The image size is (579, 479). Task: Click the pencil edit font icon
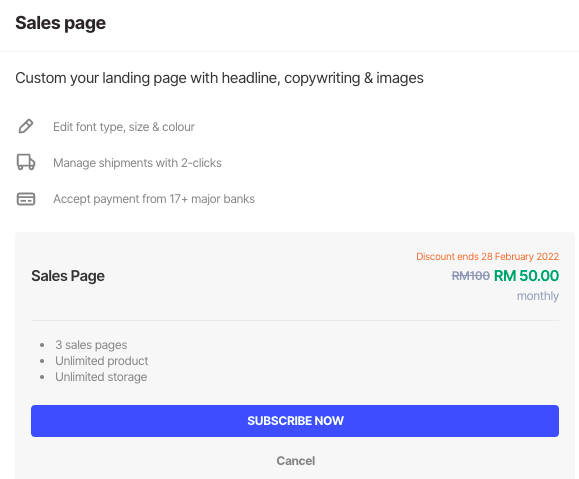[26, 126]
